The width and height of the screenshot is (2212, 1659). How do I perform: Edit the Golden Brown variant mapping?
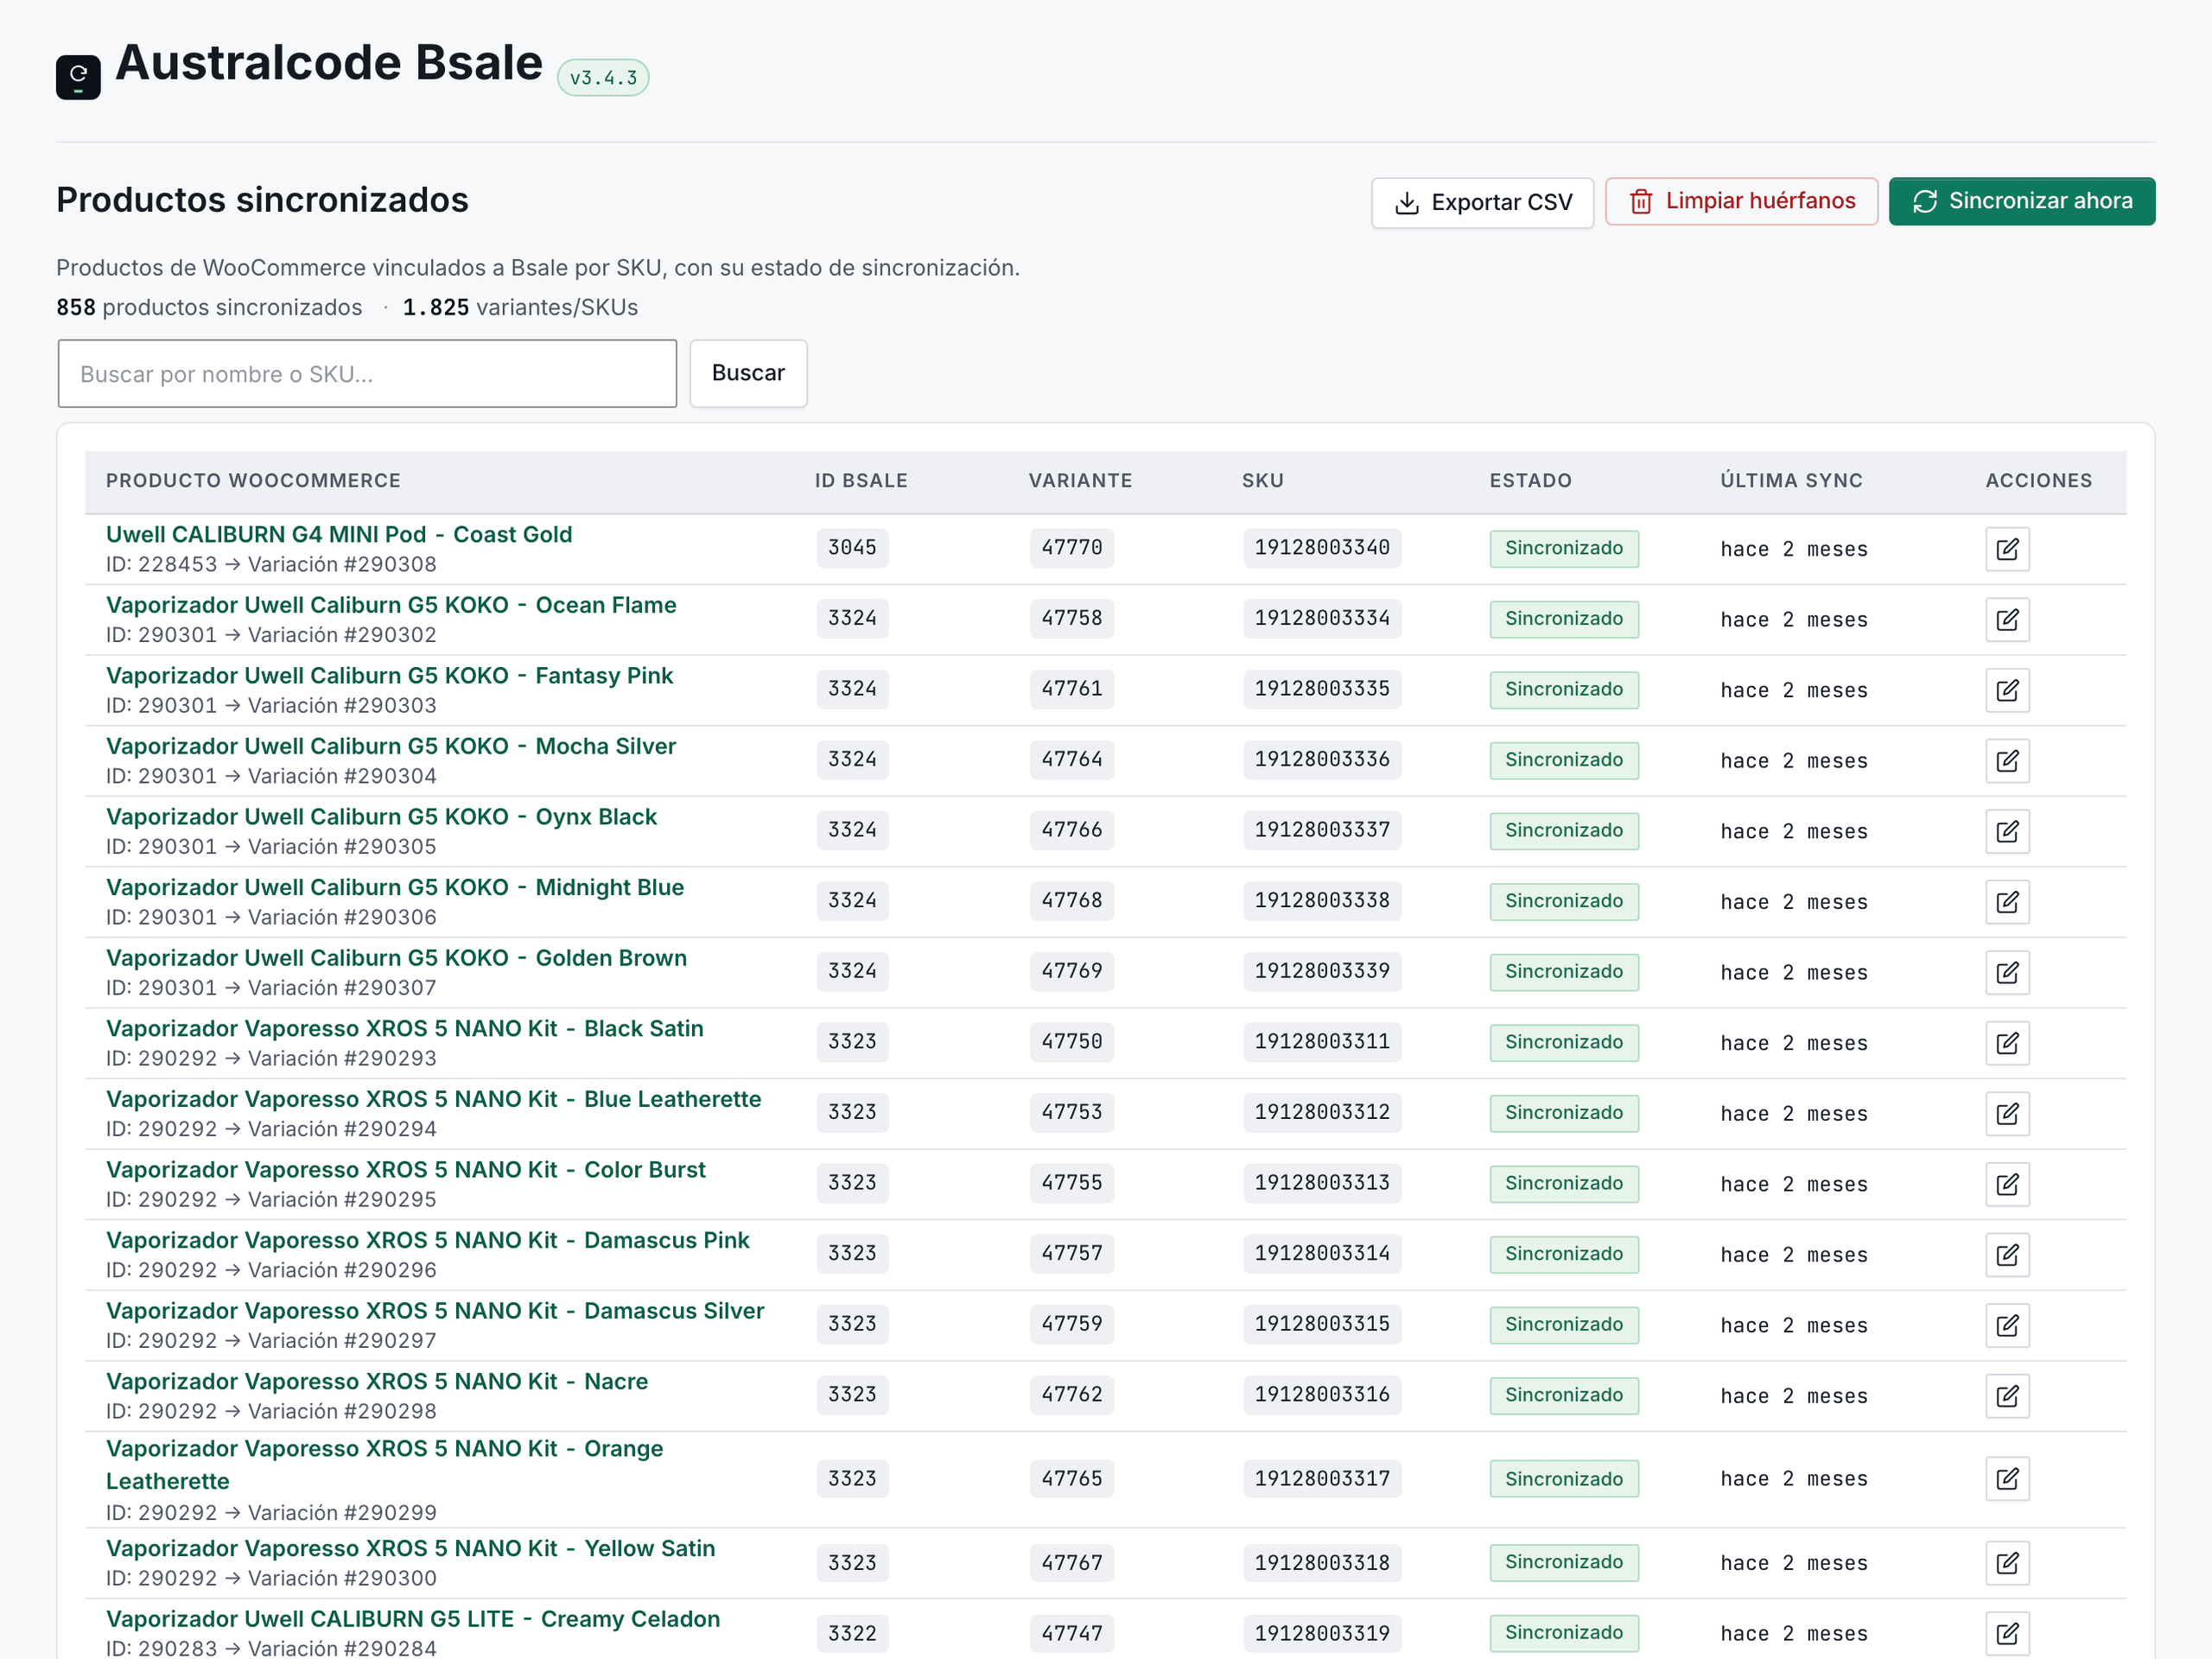[x=2007, y=972]
